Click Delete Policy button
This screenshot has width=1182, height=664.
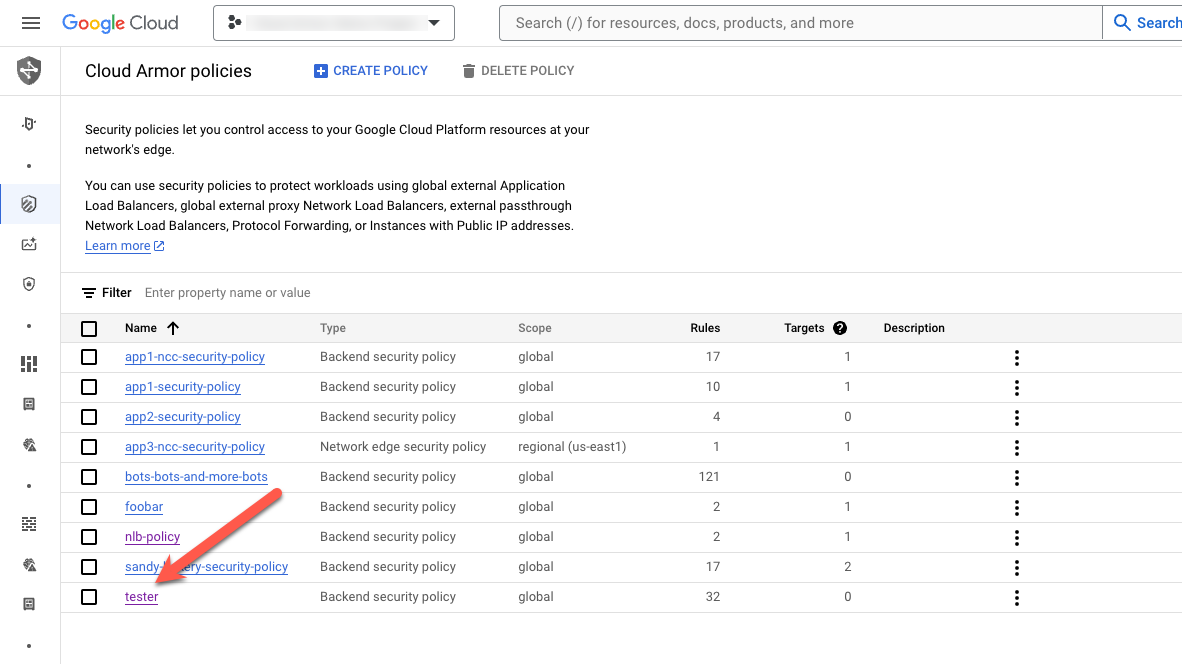(x=518, y=71)
